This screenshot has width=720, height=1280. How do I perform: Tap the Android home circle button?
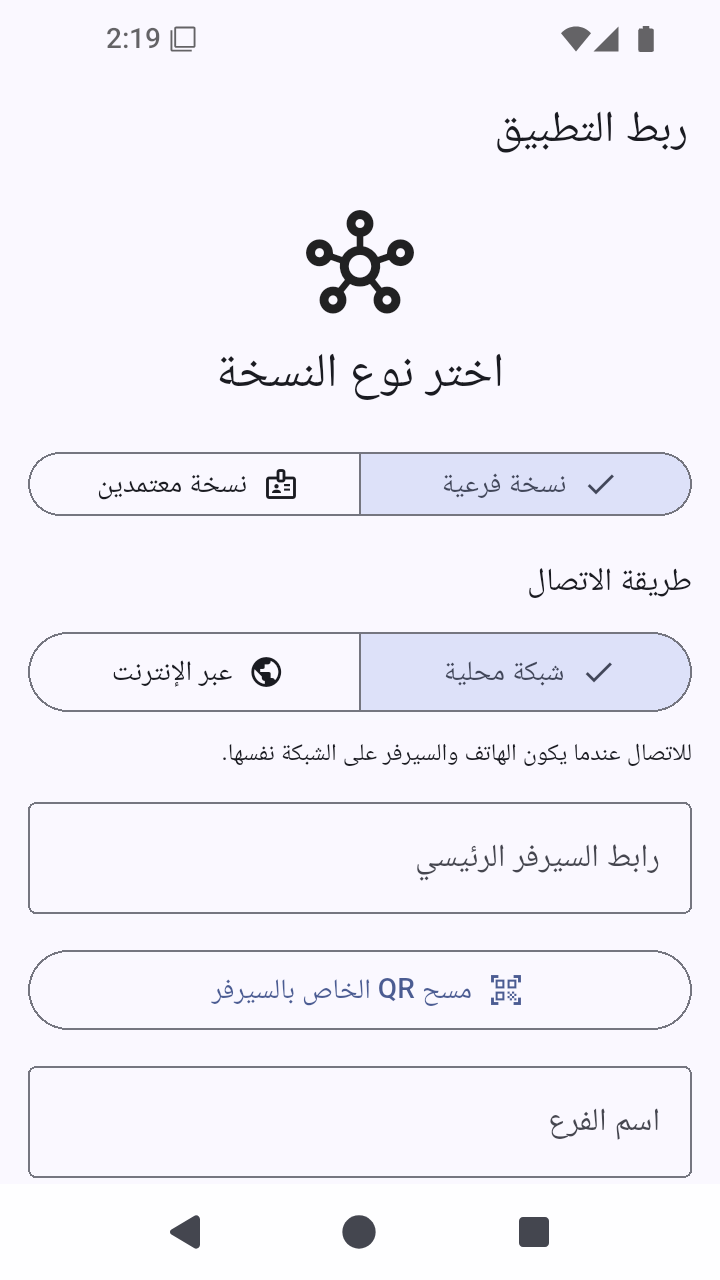tap(359, 1232)
